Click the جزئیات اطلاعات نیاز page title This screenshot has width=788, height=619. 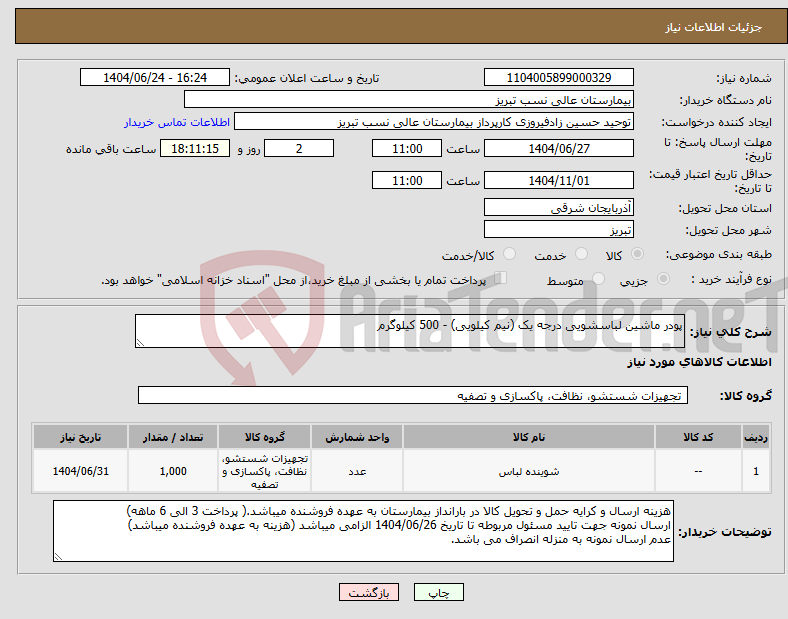[713, 27]
